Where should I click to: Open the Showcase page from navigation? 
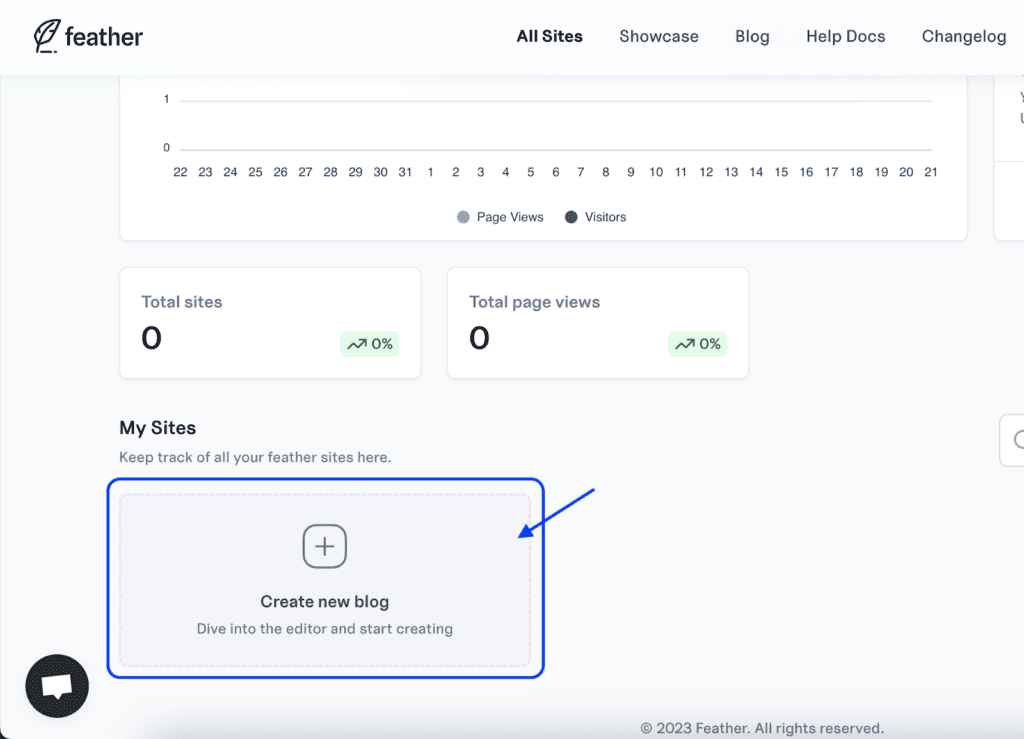tap(658, 36)
